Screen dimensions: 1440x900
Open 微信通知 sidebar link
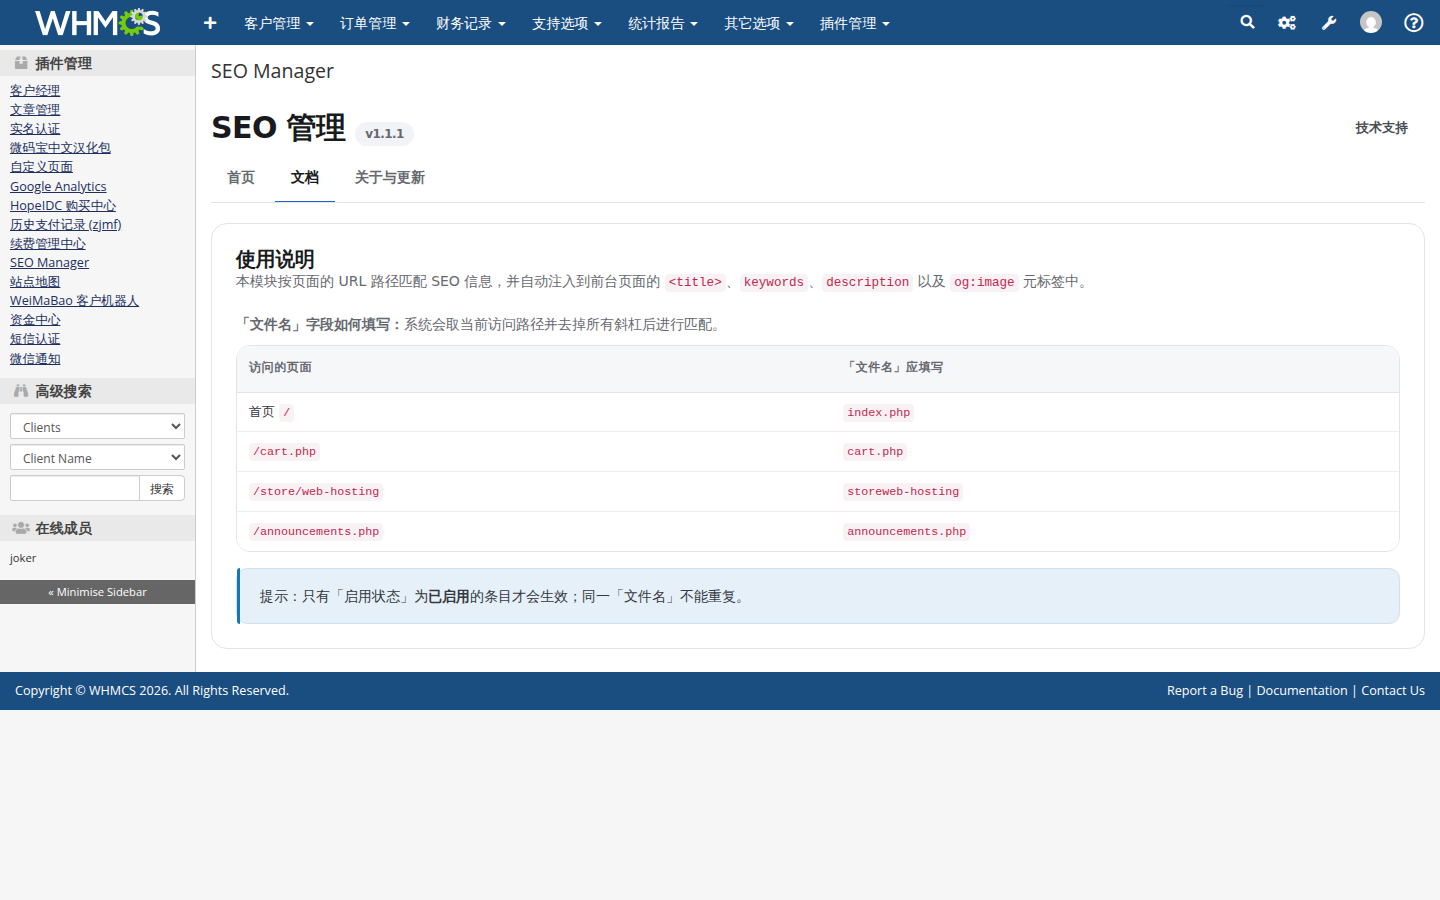[35, 359]
